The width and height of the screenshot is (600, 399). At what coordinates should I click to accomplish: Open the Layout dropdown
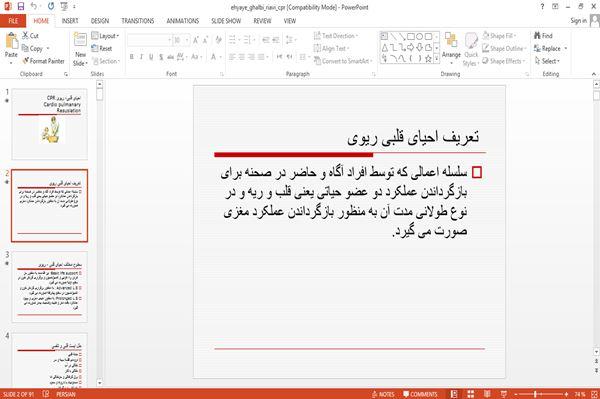click(x=105, y=36)
